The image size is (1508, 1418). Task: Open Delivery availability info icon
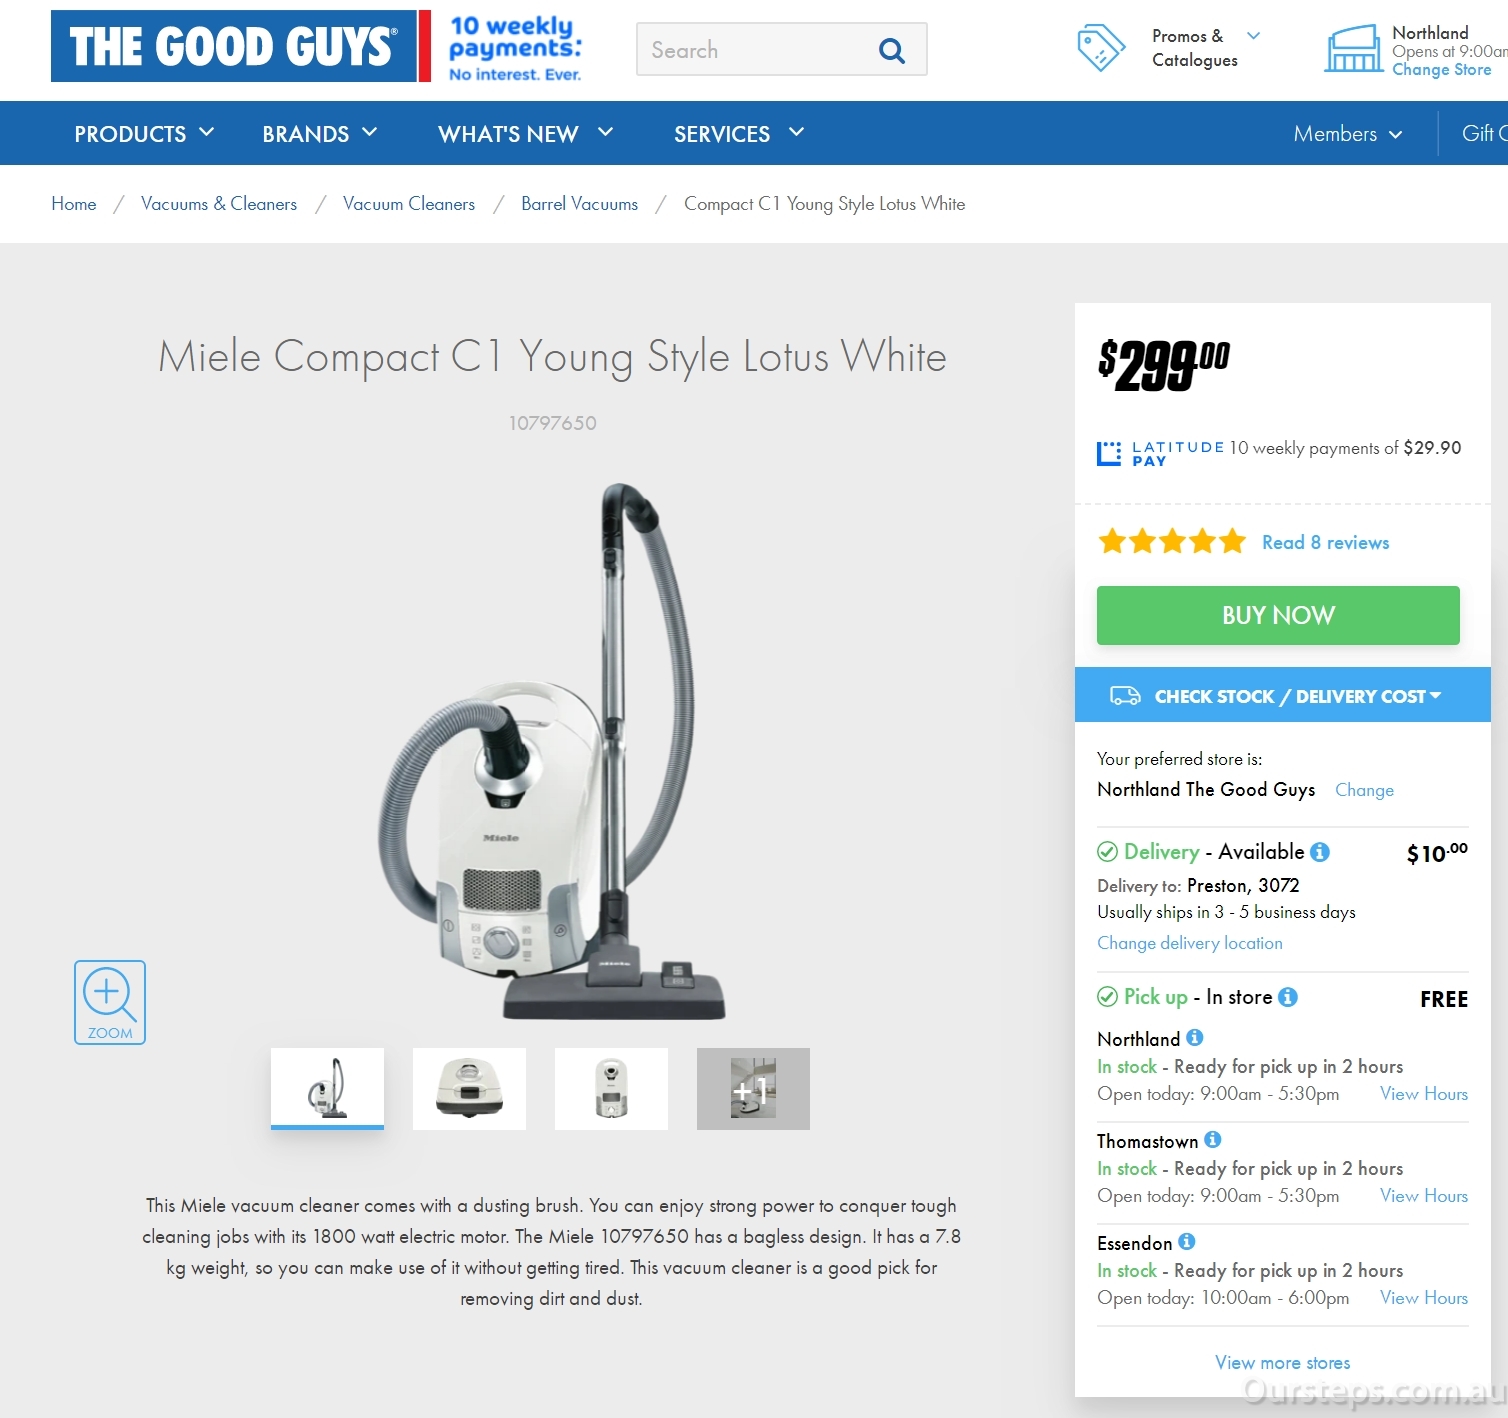click(1320, 852)
